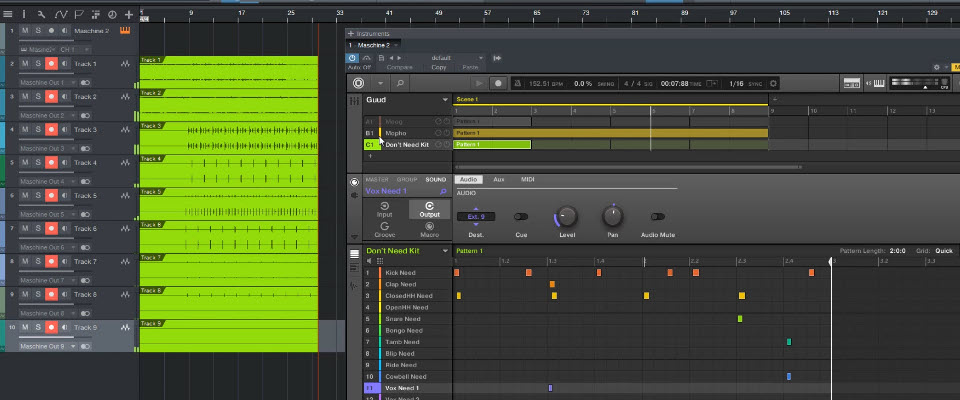The width and height of the screenshot is (960, 400).
Task: Expand the Guud project dropdown
Action: (445, 100)
